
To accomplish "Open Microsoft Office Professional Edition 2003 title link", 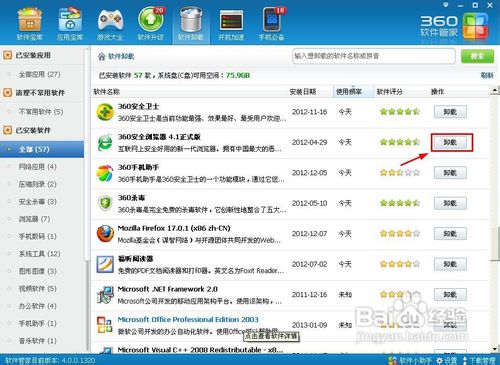I will tap(188, 319).
